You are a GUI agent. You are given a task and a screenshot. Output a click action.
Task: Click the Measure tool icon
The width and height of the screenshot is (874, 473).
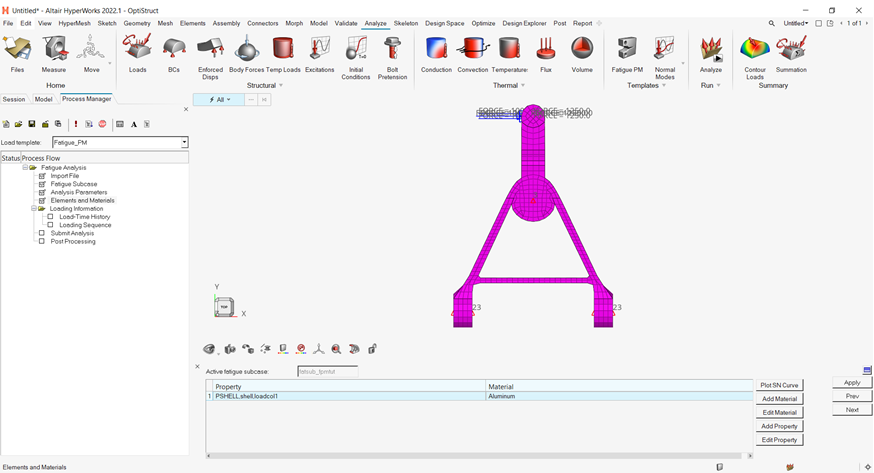tap(54, 50)
